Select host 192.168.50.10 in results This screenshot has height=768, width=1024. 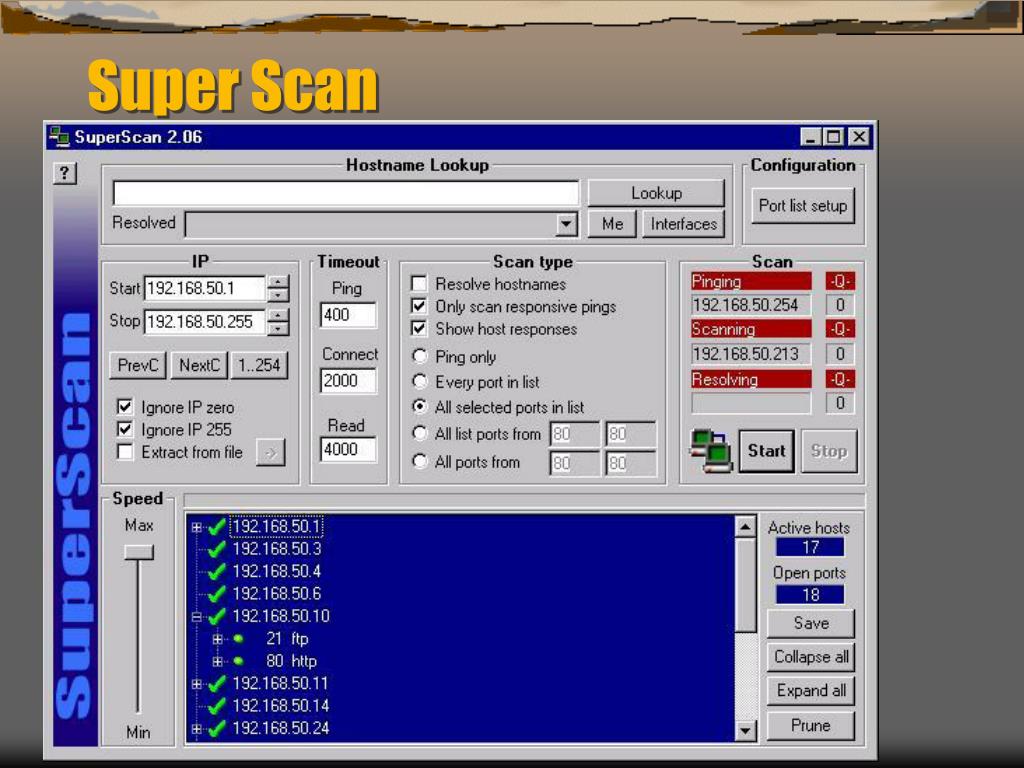click(x=281, y=616)
